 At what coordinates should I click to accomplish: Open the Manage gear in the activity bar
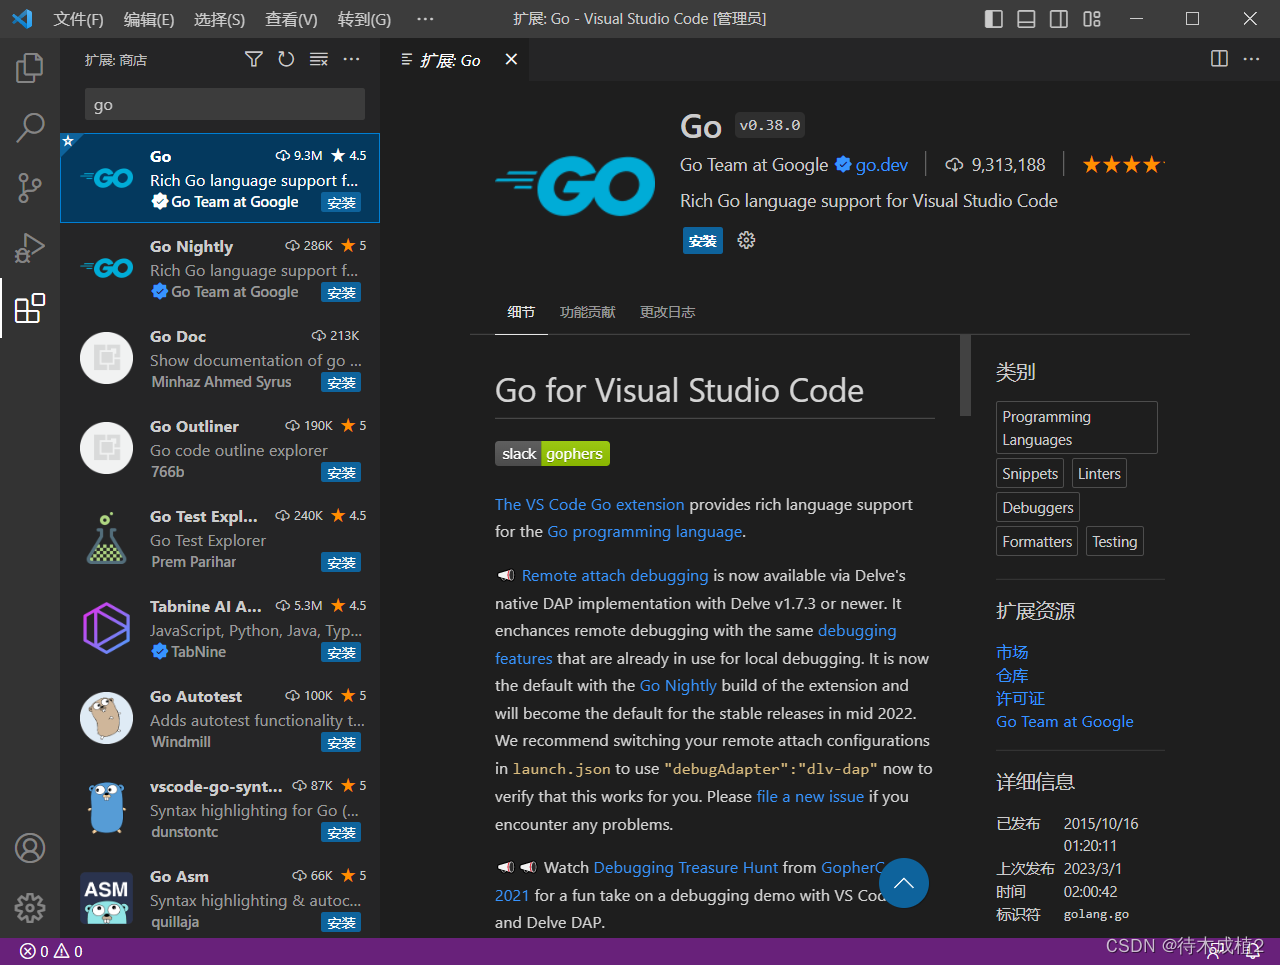30,907
